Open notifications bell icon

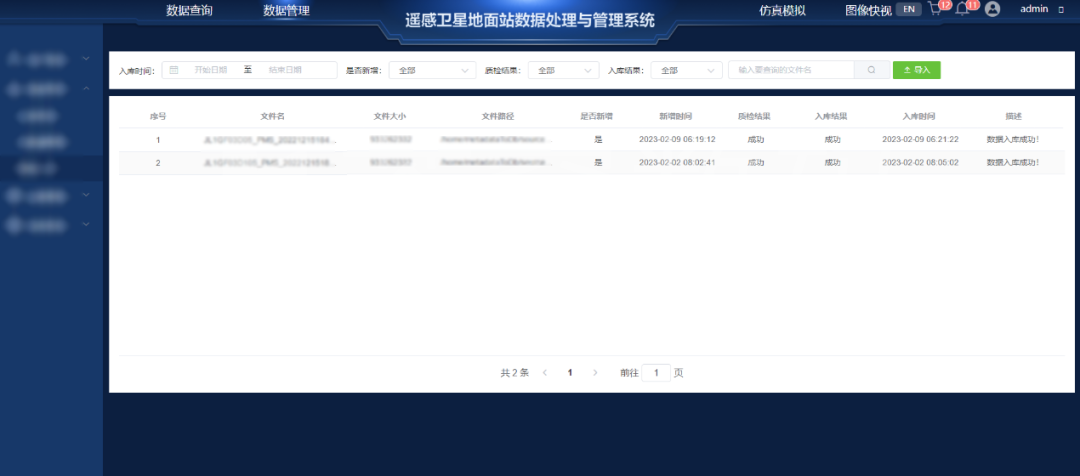[x=962, y=9]
